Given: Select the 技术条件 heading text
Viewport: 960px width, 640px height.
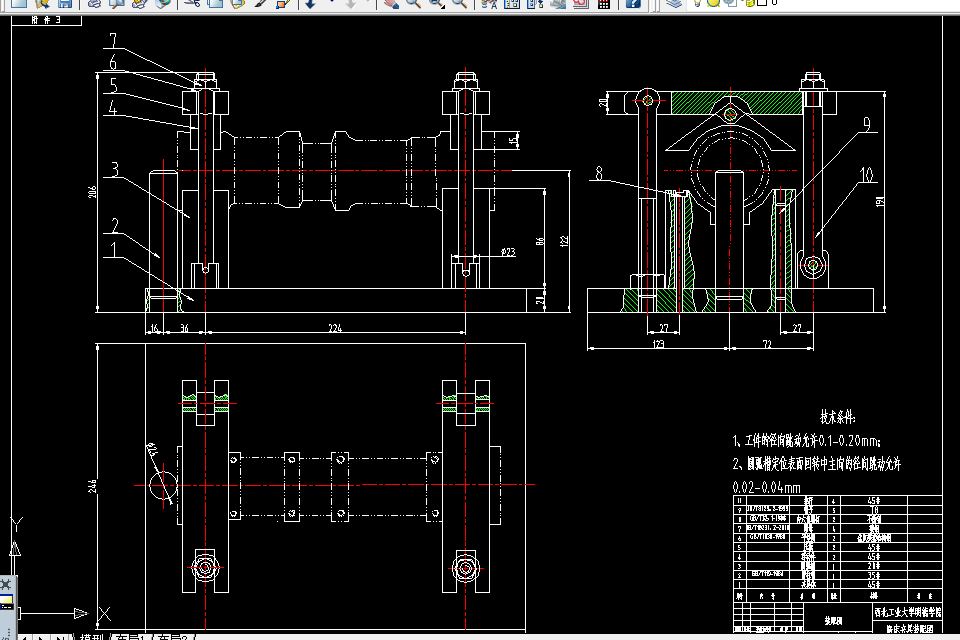Looking at the screenshot, I should coord(838,418).
